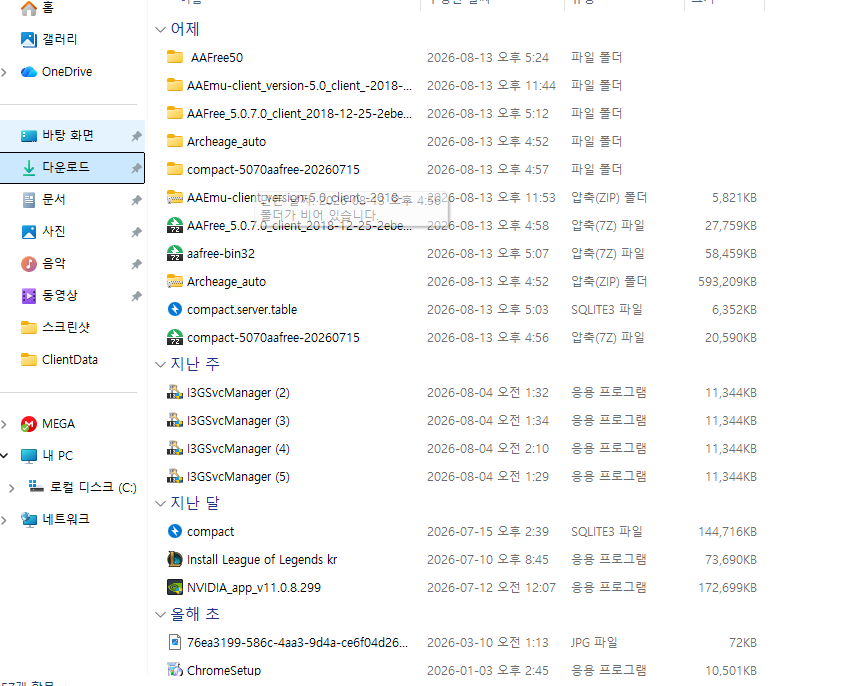Unpin 사진 using its pin icon

coord(136,232)
